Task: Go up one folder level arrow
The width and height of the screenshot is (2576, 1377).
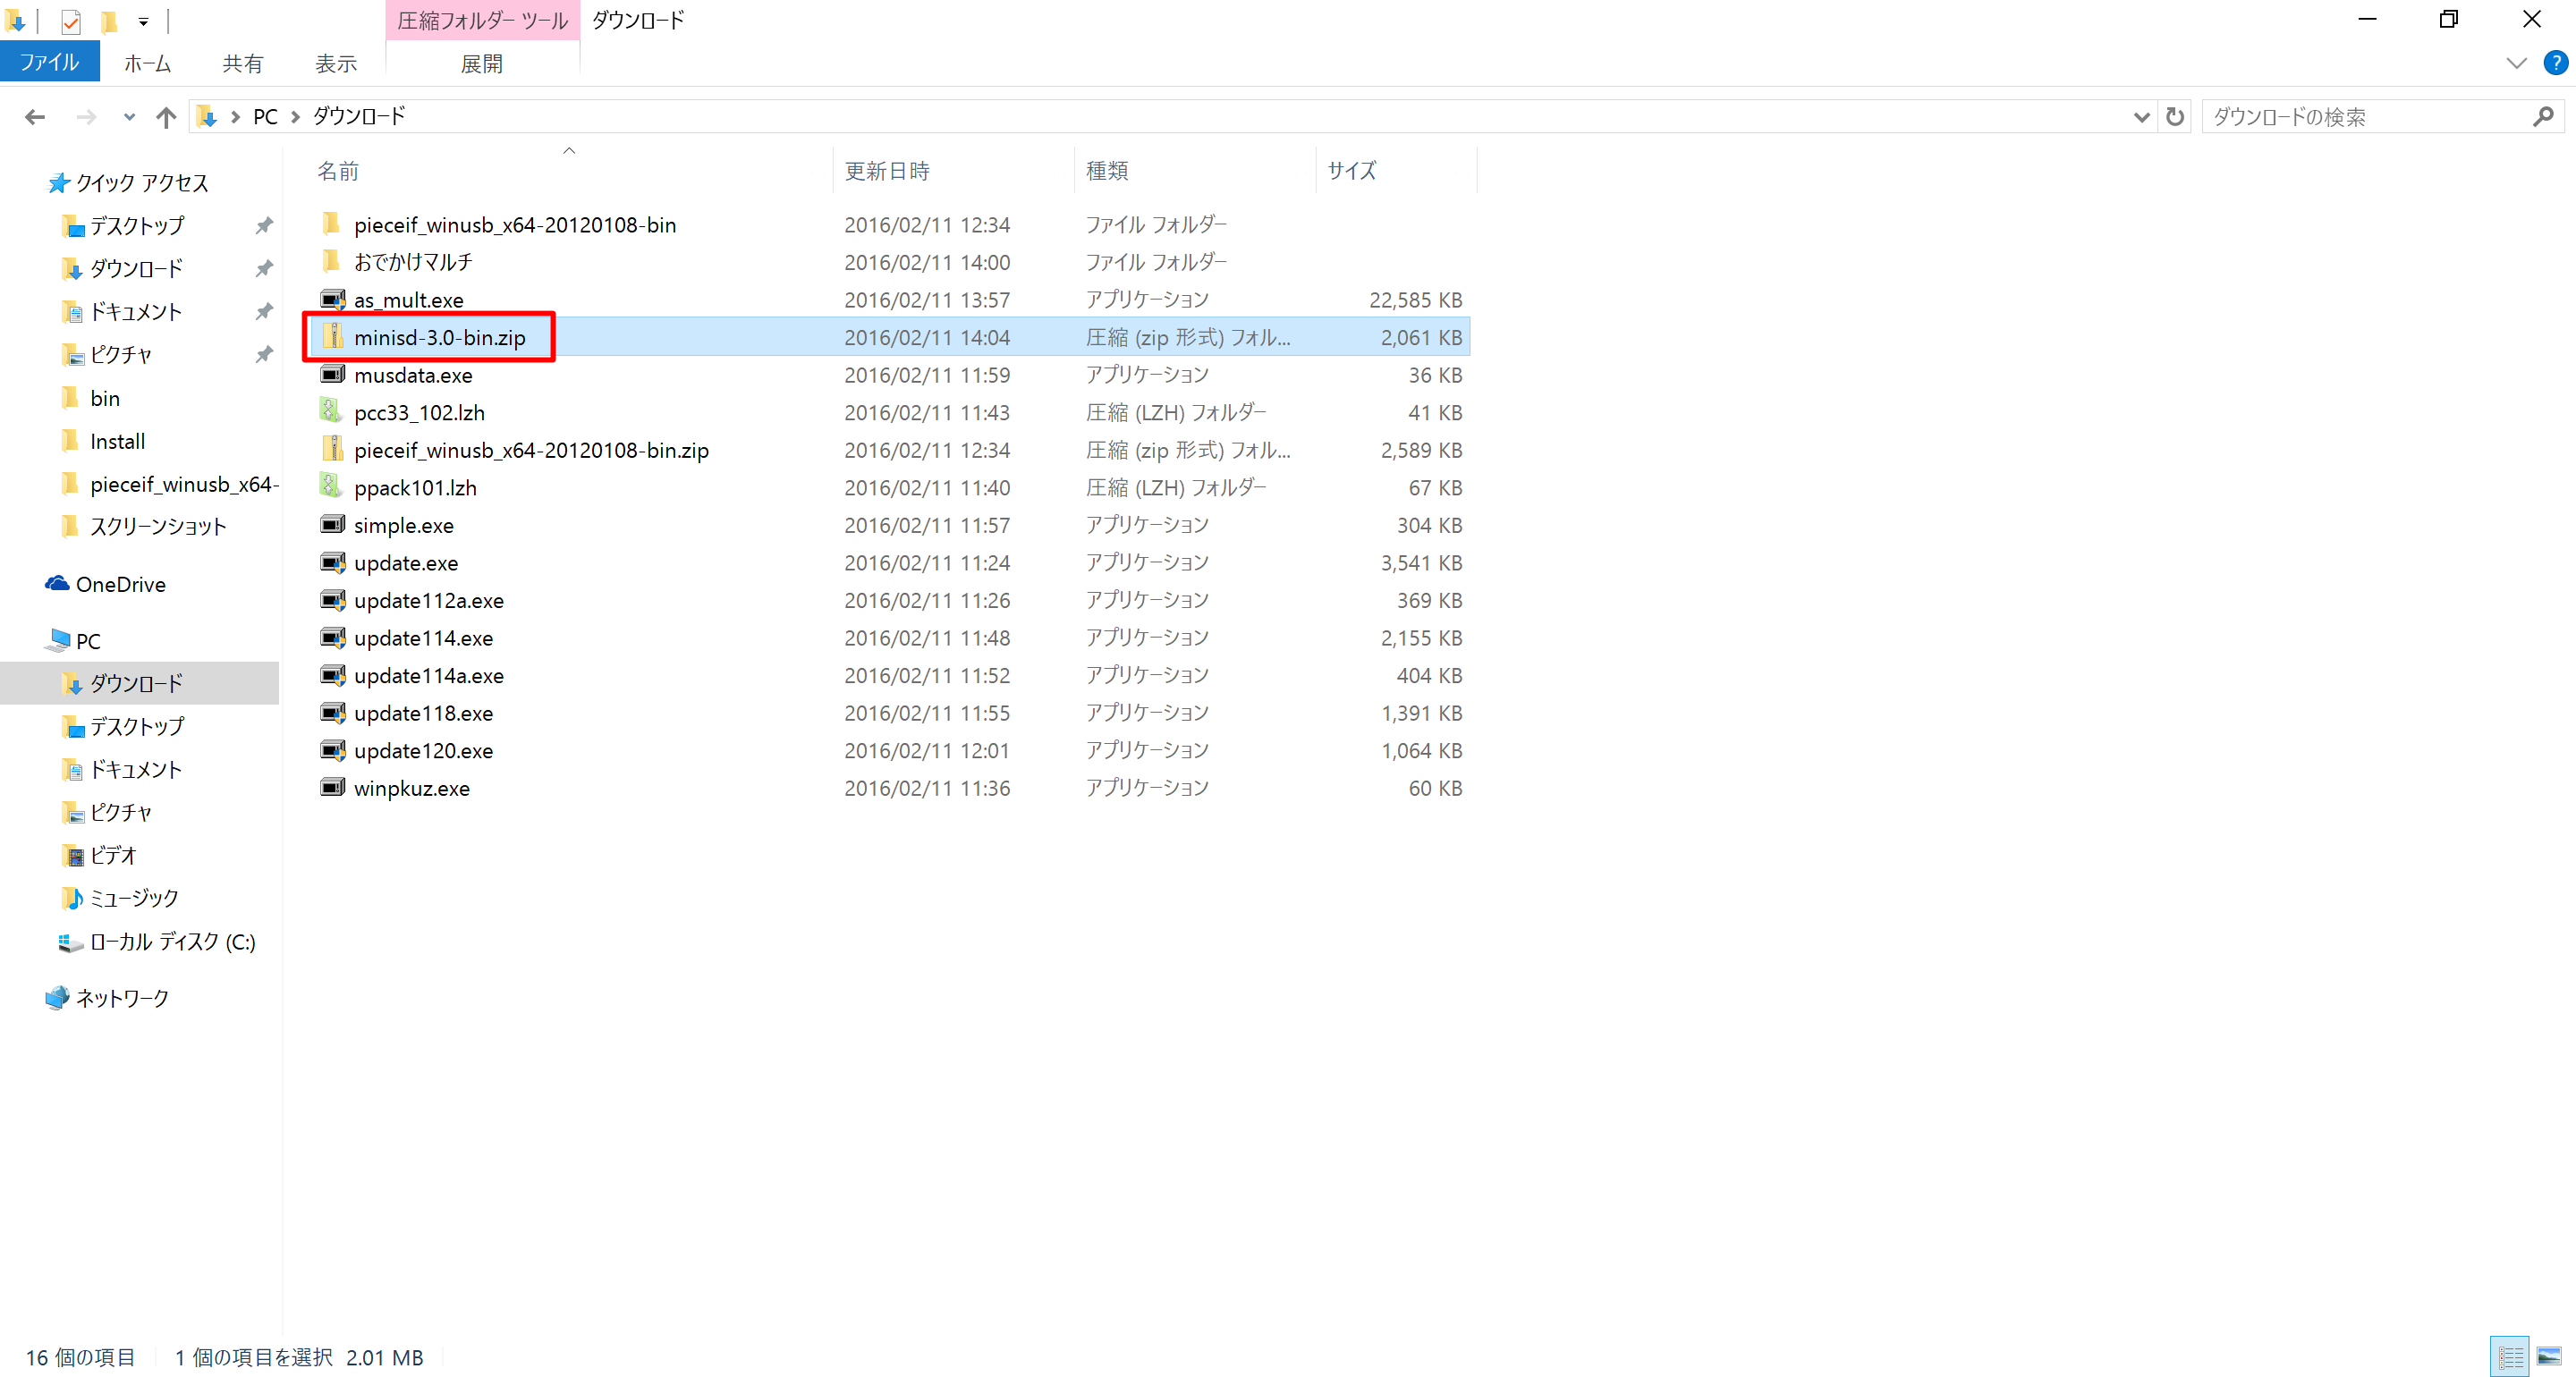Action: (x=166, y=117)
